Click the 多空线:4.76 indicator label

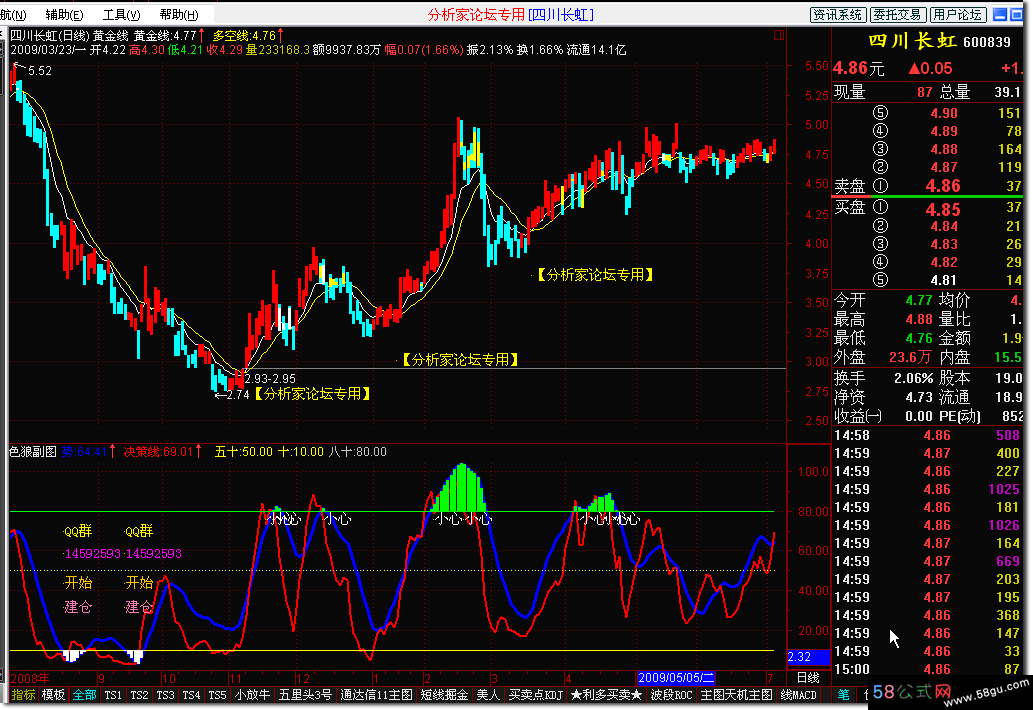coord(244,36)
